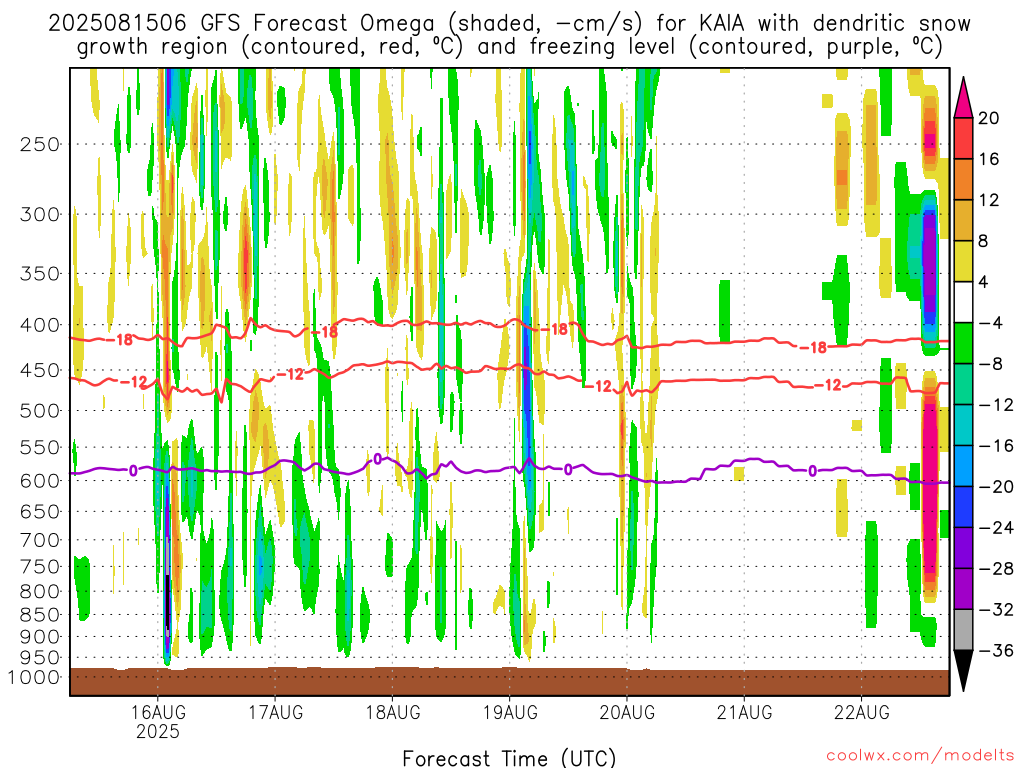Click the 450 pressure level label
Screen dimensions: 1024x768
point(40,370)
